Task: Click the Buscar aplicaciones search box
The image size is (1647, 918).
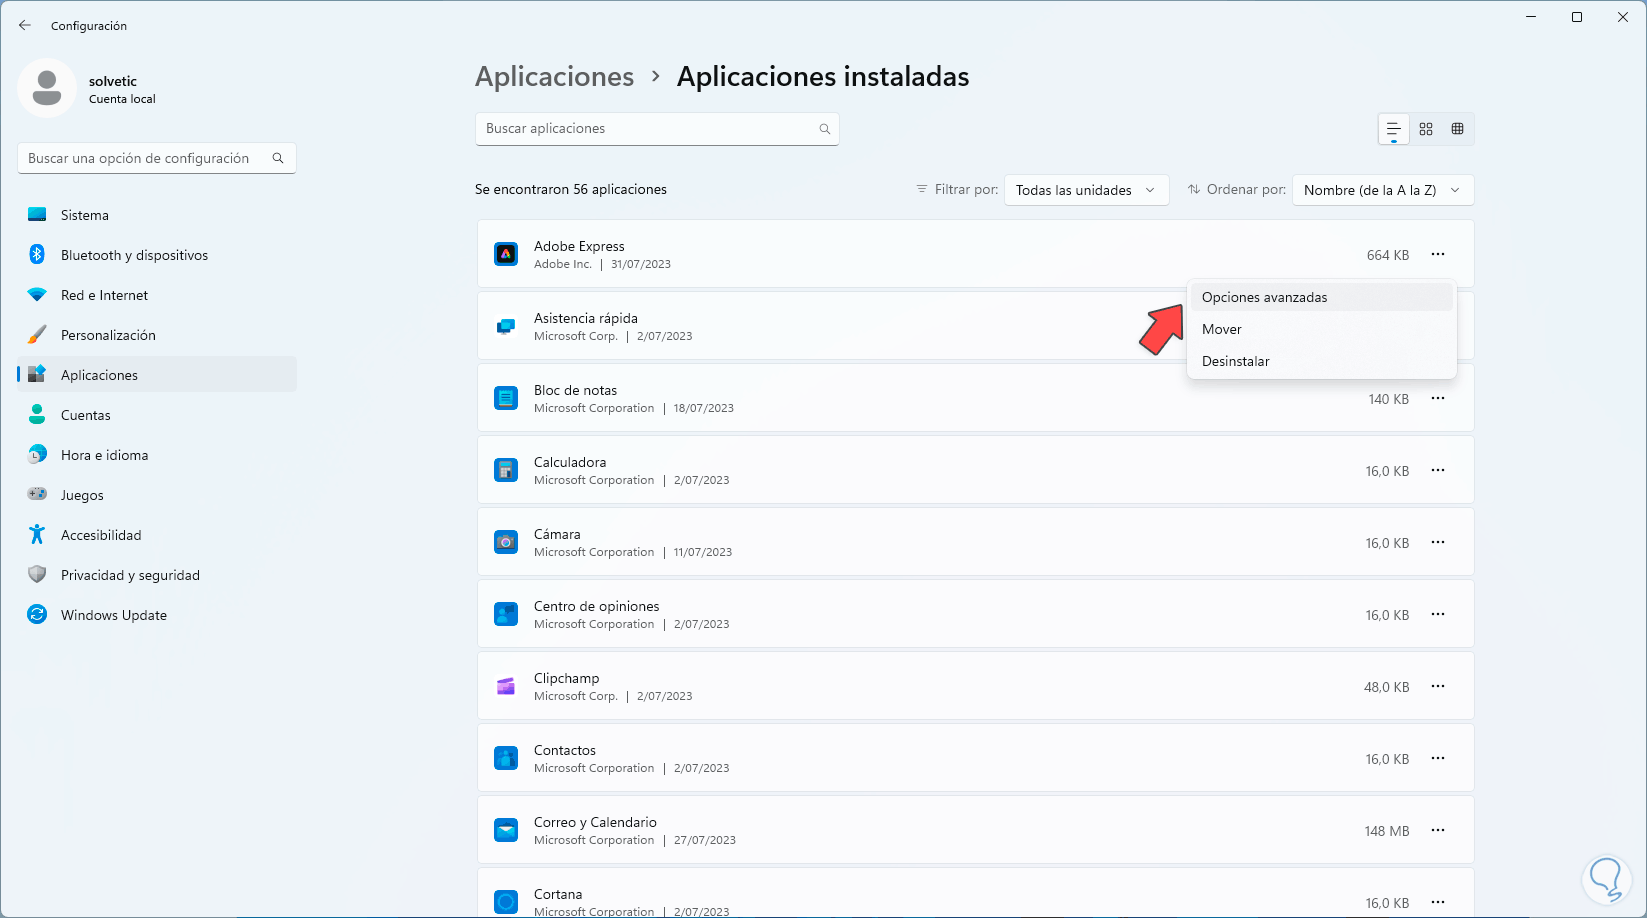Action: pyautogui.click(x=657, y=129)
